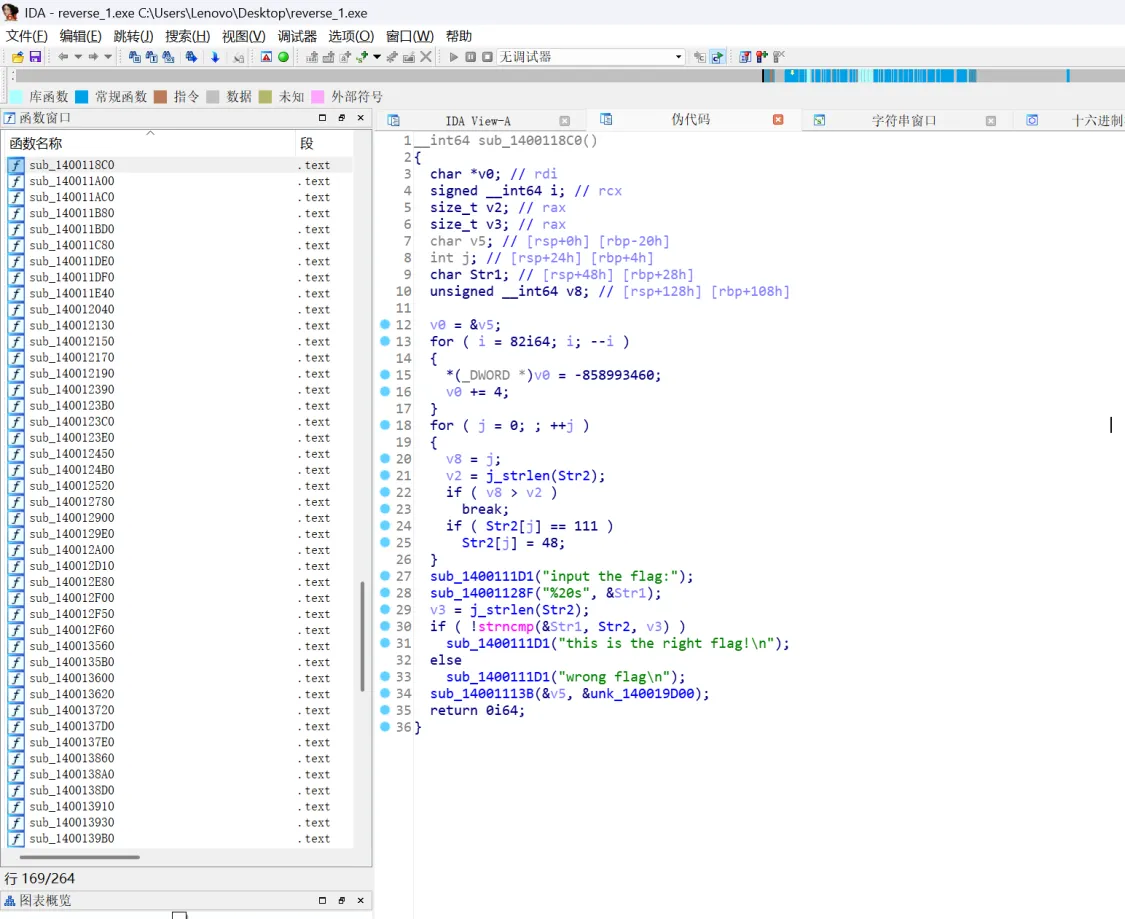Image resolution: width=1125 pixels, height=919 pixels.
Task: Stop the process with stop button
Action: tap(487, 57)
